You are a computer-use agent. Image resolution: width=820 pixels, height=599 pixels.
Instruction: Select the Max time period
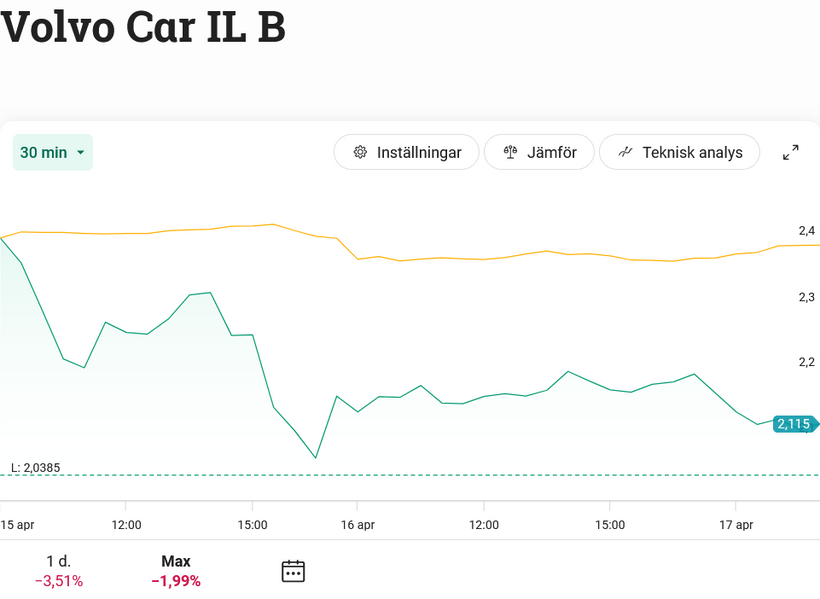[176, 571]
